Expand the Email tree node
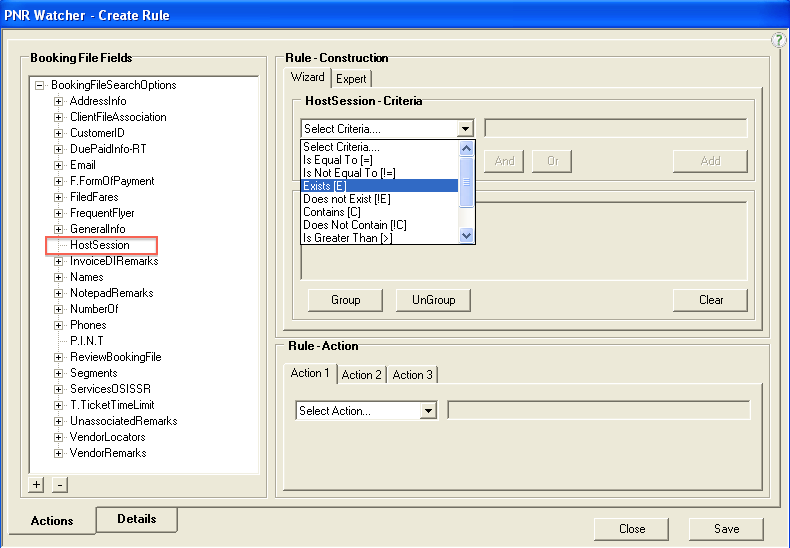The image size is (790, 548). click(58, 165)
